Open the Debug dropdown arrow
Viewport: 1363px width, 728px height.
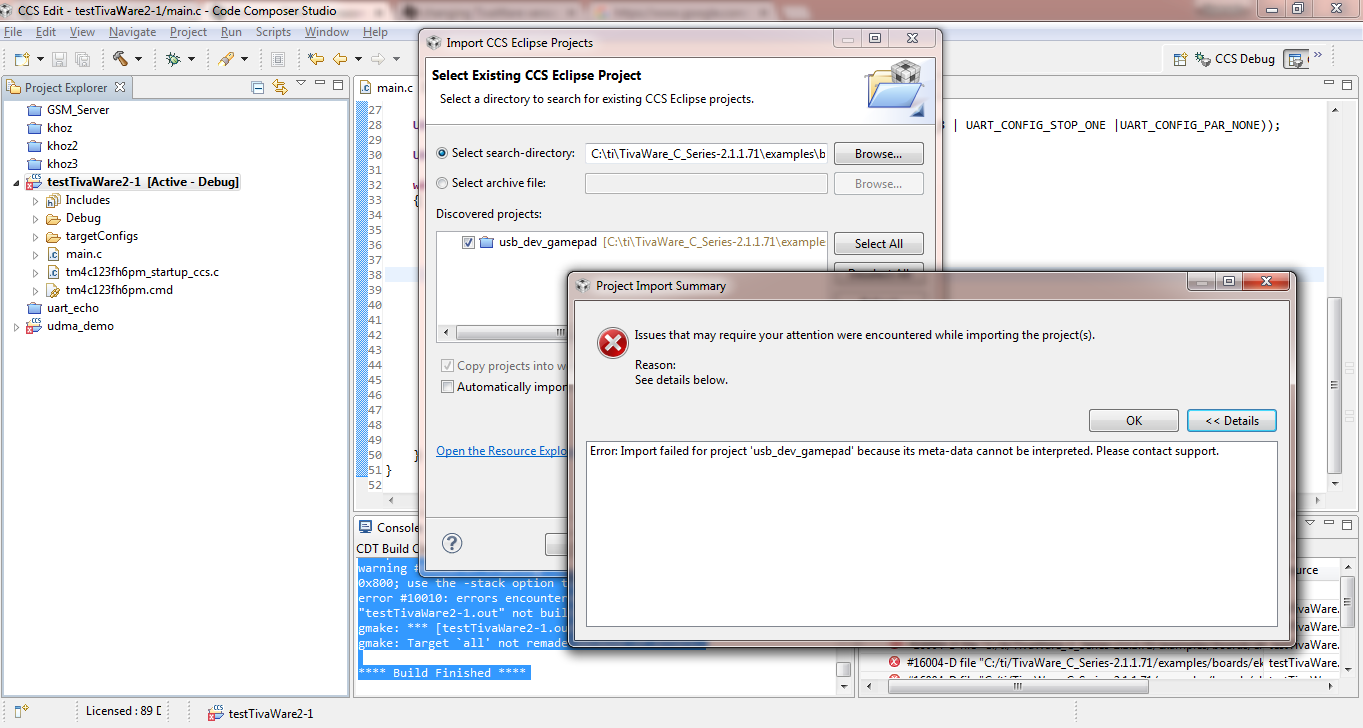(x=190, y=60)
